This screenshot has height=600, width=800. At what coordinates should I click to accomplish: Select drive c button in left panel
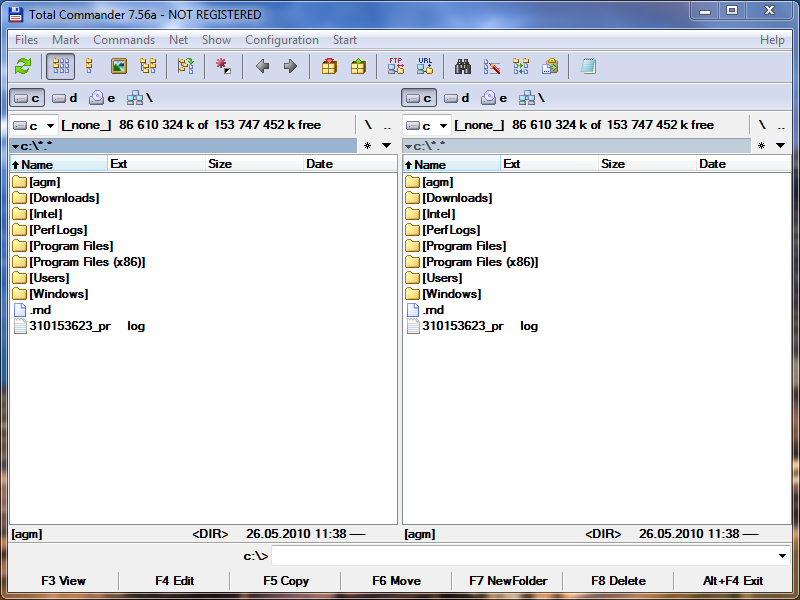pyautogui.click(x=27, y=98)
